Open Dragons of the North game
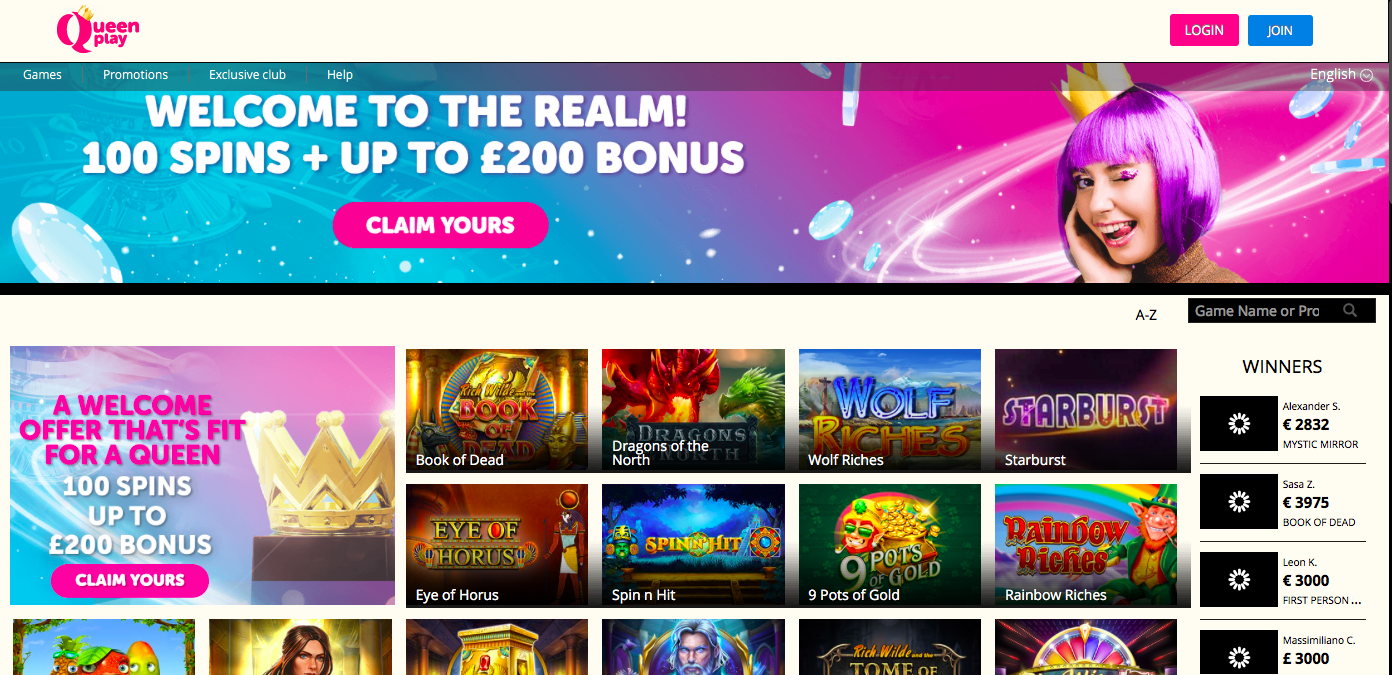Screen dimensions: 1392x675 point(693,410)
